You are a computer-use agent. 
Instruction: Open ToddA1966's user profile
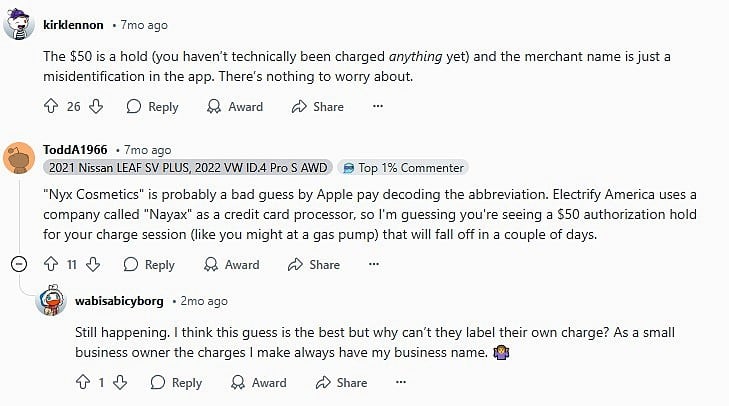point(75,150)
